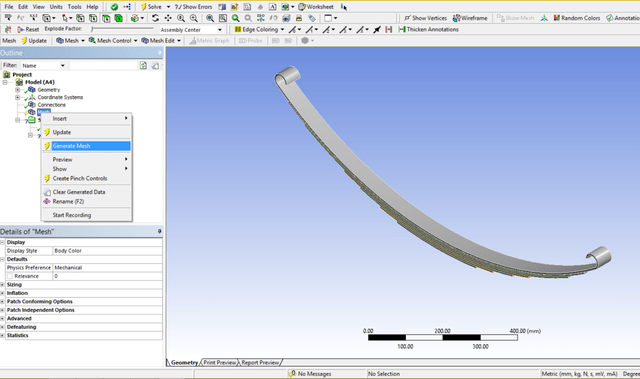The image size is (640, 379).
Task: Activate the Pan tool icon
Action: click(168, 18)
